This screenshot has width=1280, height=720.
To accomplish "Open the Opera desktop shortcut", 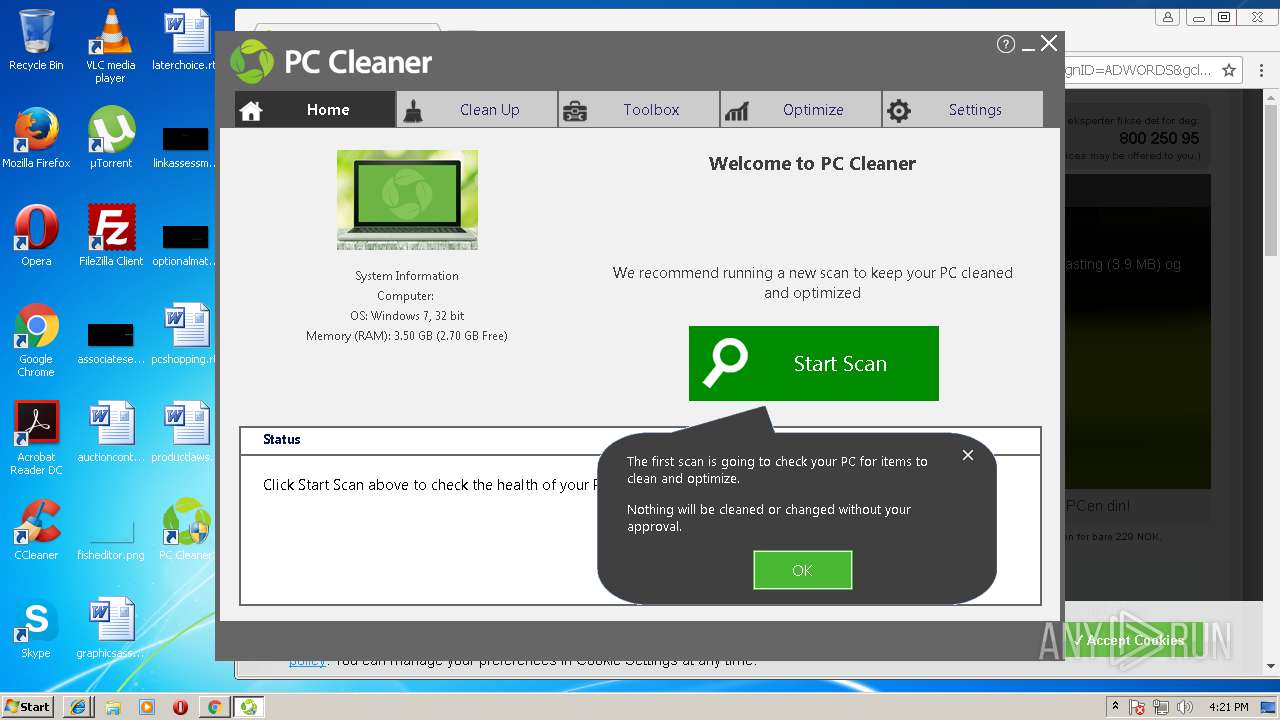I will pos(36,236).
